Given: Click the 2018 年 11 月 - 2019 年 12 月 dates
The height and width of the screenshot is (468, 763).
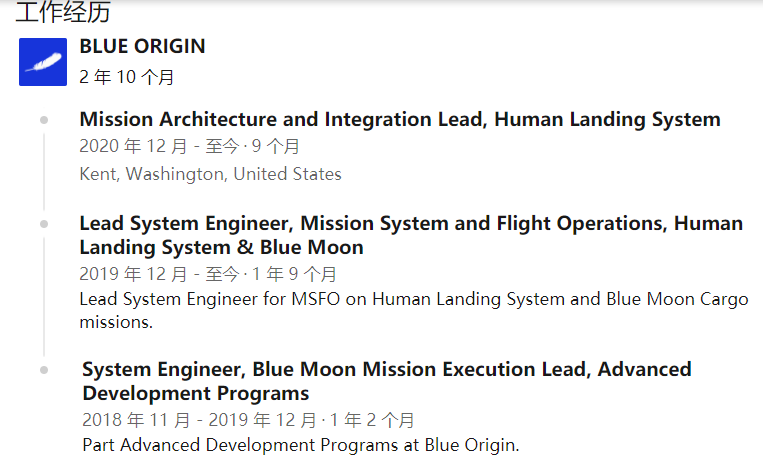Looking at the screenshot, I should tap(200, 420).
